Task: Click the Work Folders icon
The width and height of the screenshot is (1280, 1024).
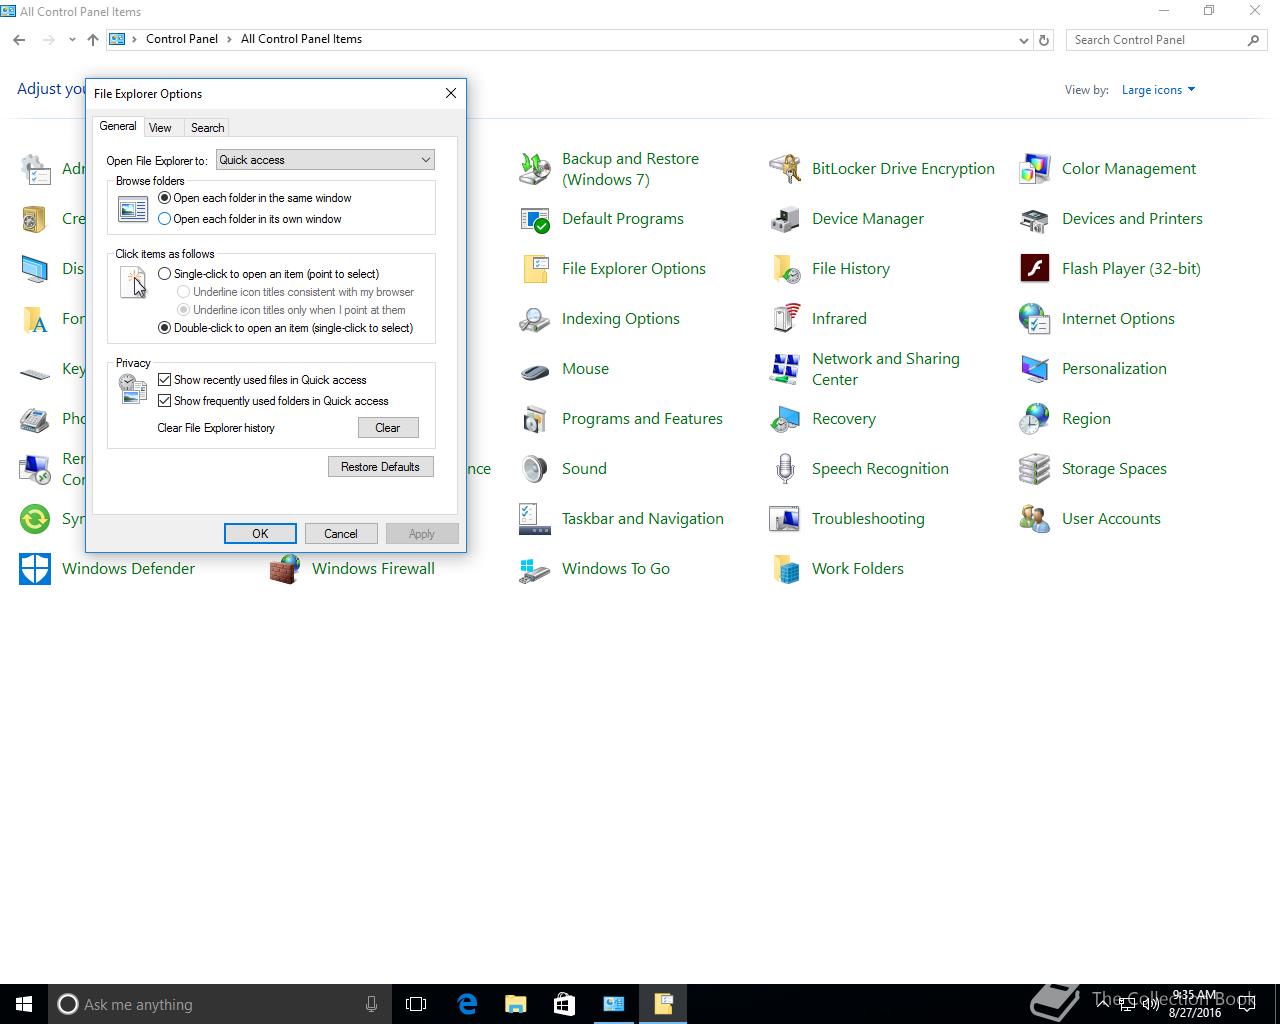Action: 785,569
